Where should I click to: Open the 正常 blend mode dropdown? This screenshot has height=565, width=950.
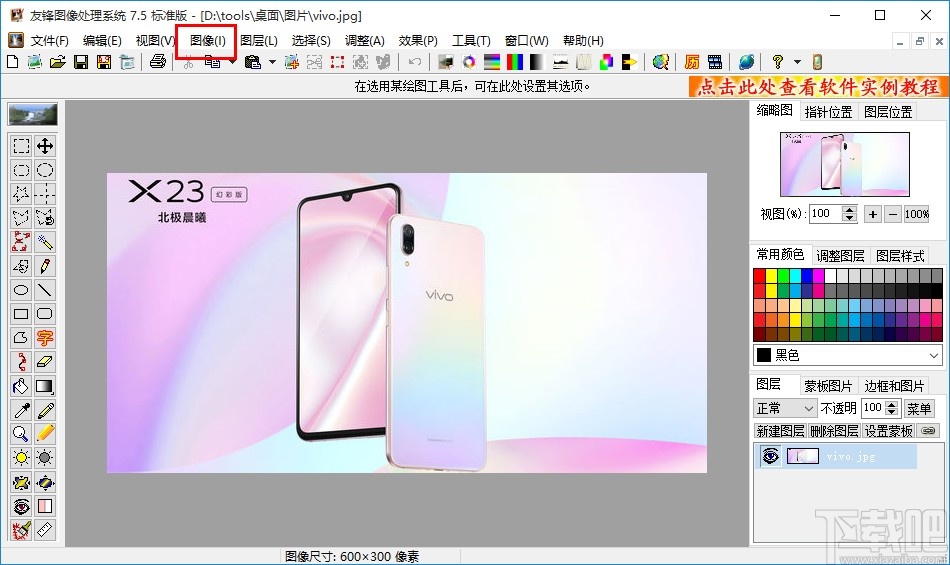[x=808, y=409]
